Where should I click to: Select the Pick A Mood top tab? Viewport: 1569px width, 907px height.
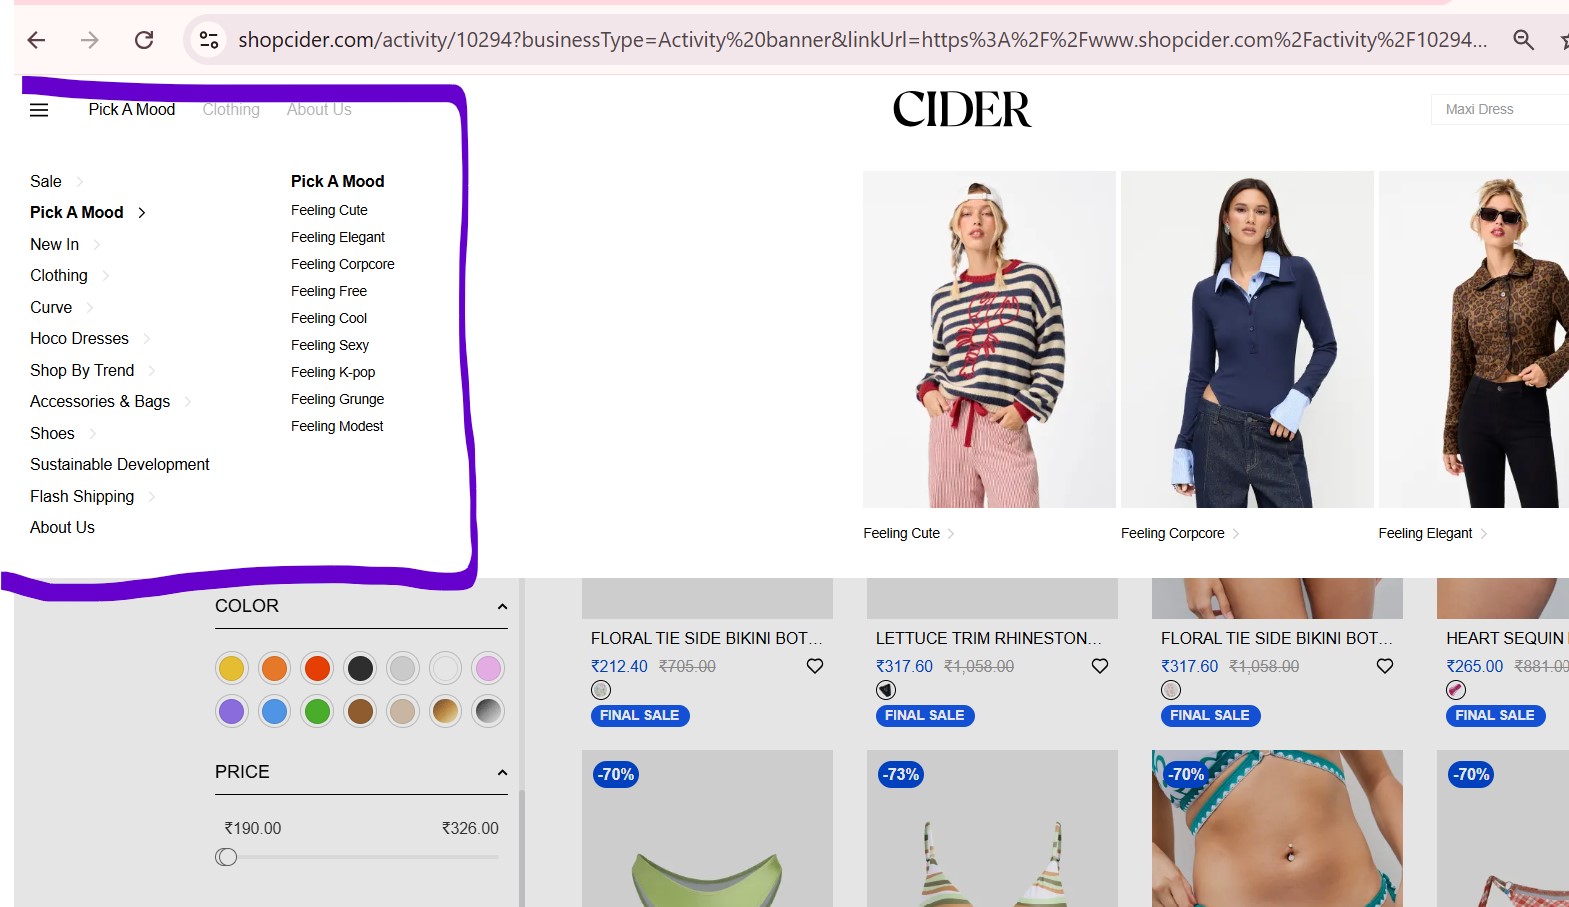click(x=132, y=109)
